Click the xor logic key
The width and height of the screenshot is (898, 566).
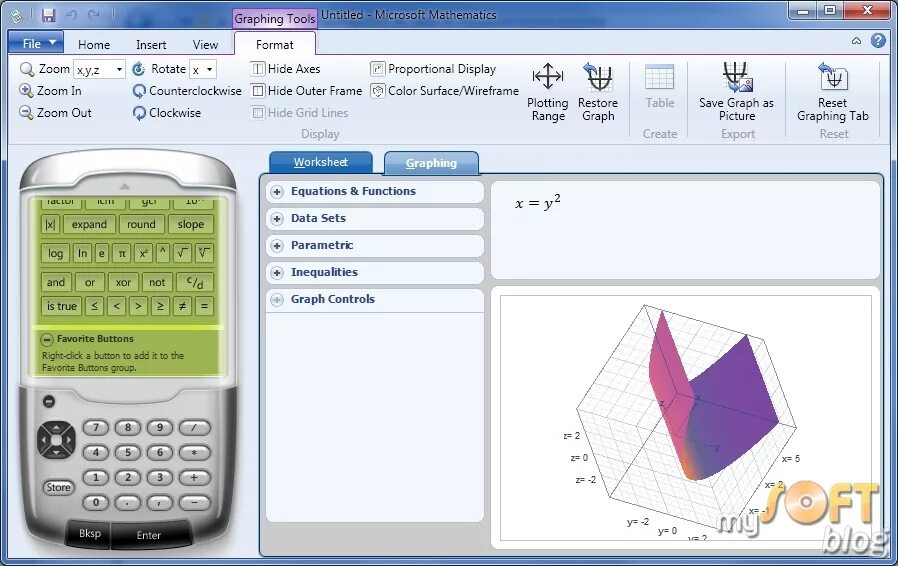123,282
